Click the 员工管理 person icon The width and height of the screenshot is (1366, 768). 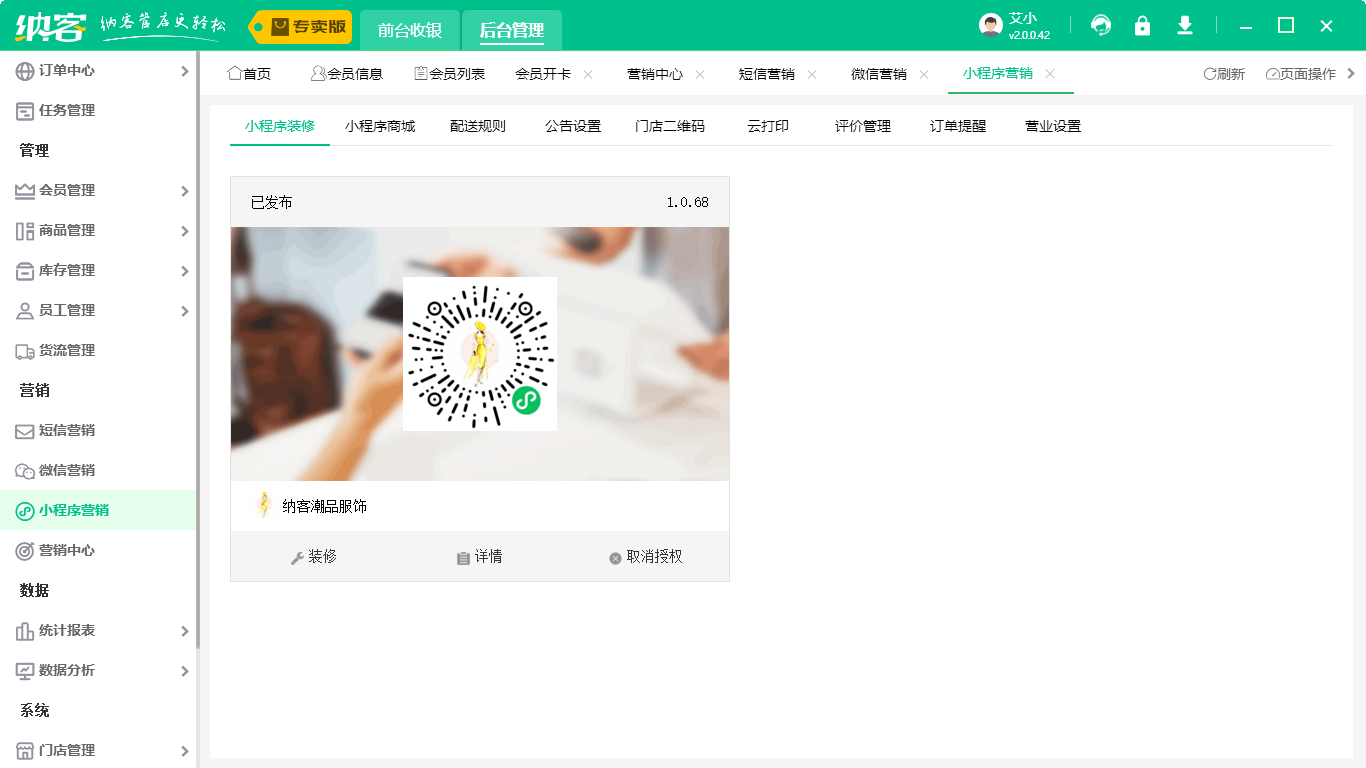[25, 311]
